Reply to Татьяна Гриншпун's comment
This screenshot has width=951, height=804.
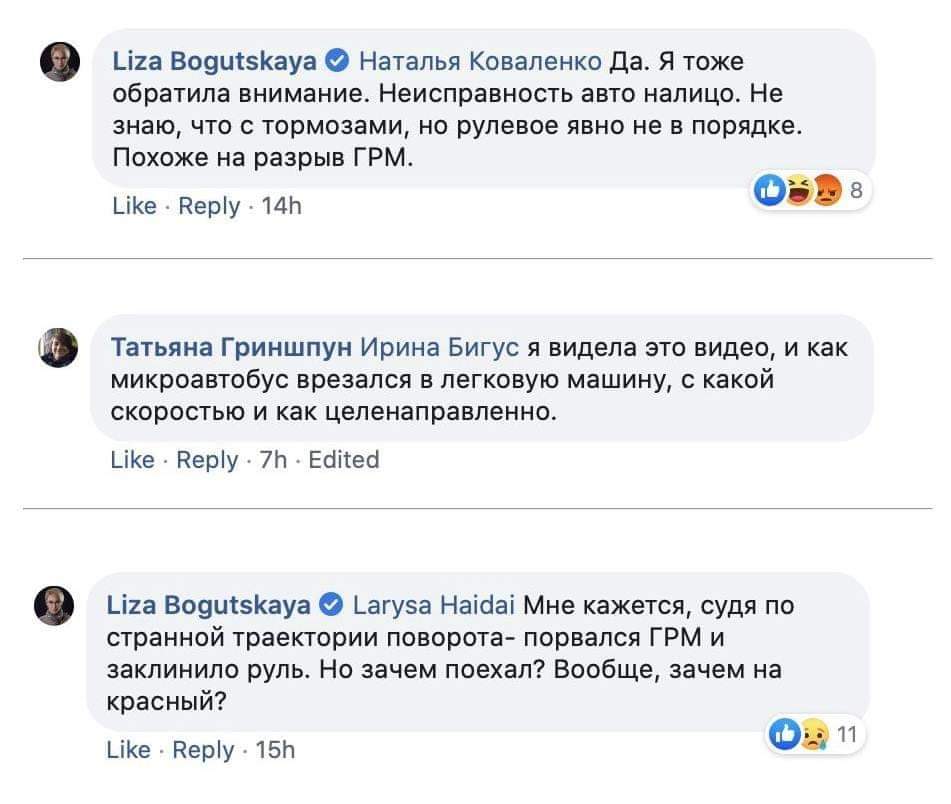207,460
